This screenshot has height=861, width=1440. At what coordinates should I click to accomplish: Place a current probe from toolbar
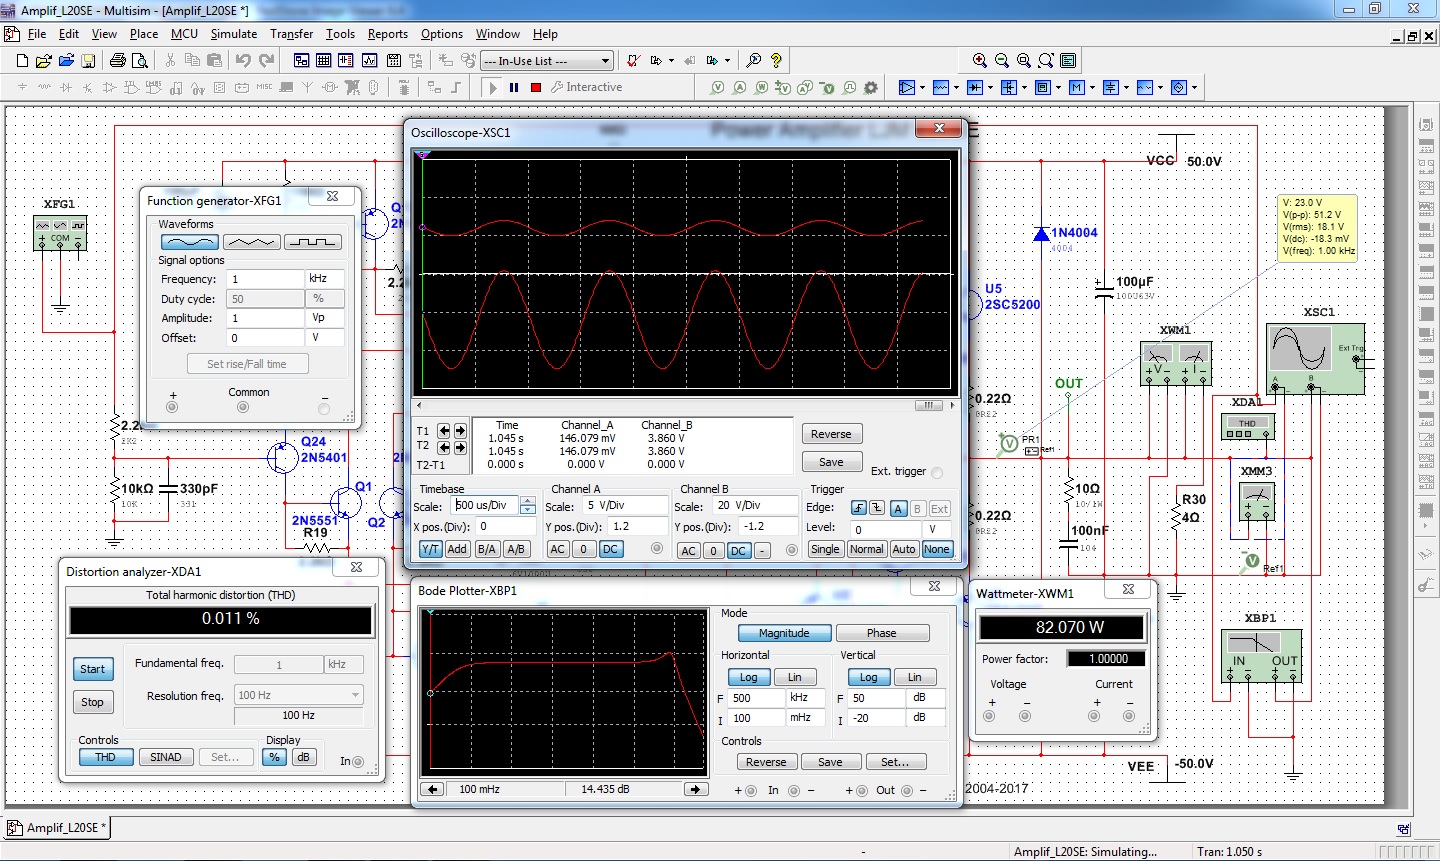[739, 88]
